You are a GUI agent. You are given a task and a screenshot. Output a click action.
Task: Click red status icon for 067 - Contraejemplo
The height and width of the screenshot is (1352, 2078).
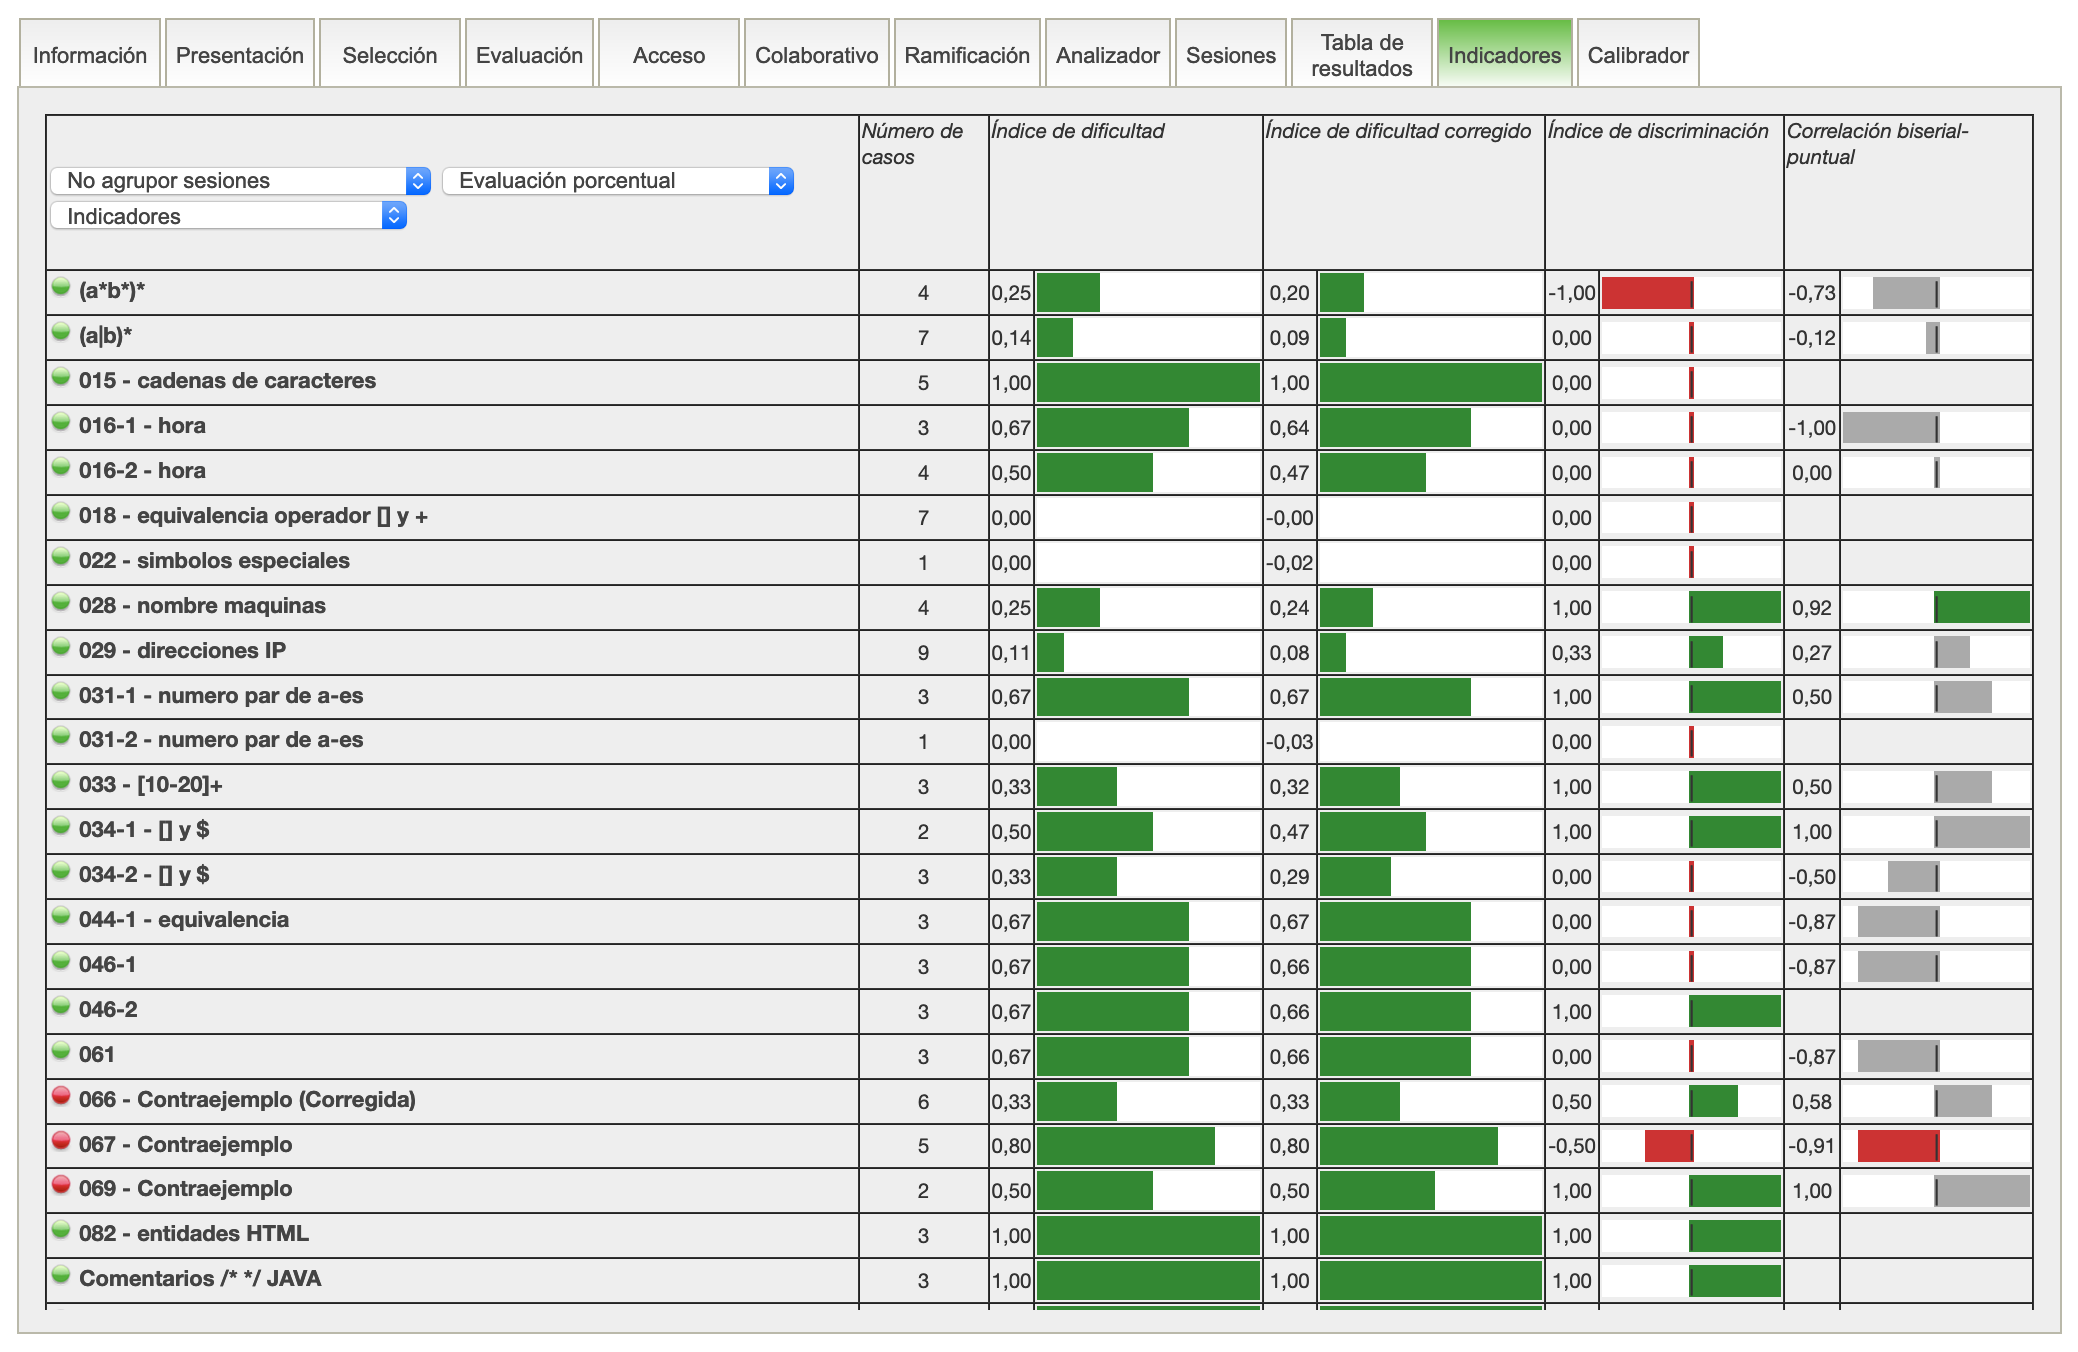click(61, 1141)
